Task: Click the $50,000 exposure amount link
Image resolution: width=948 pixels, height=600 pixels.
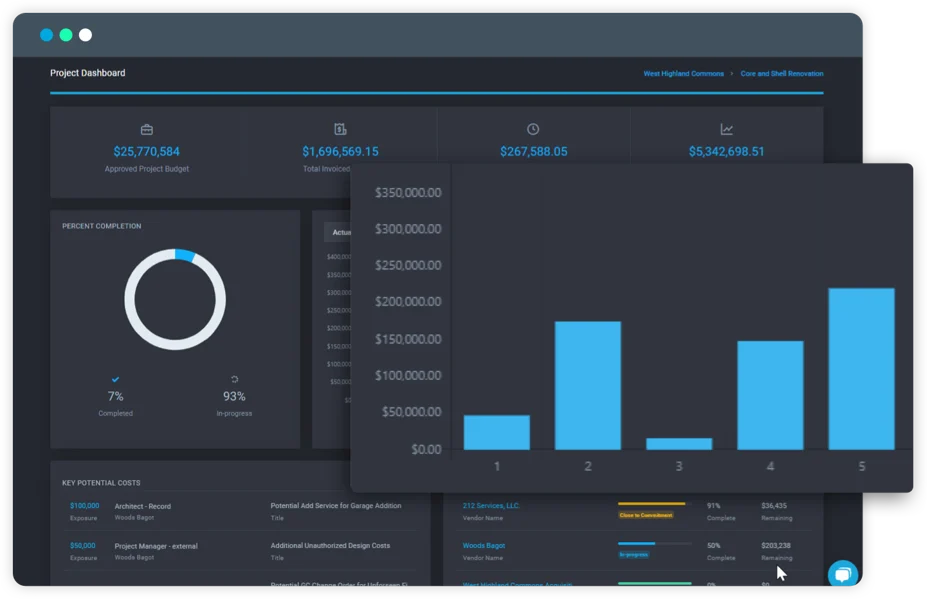Action: [x=82, y=546]
